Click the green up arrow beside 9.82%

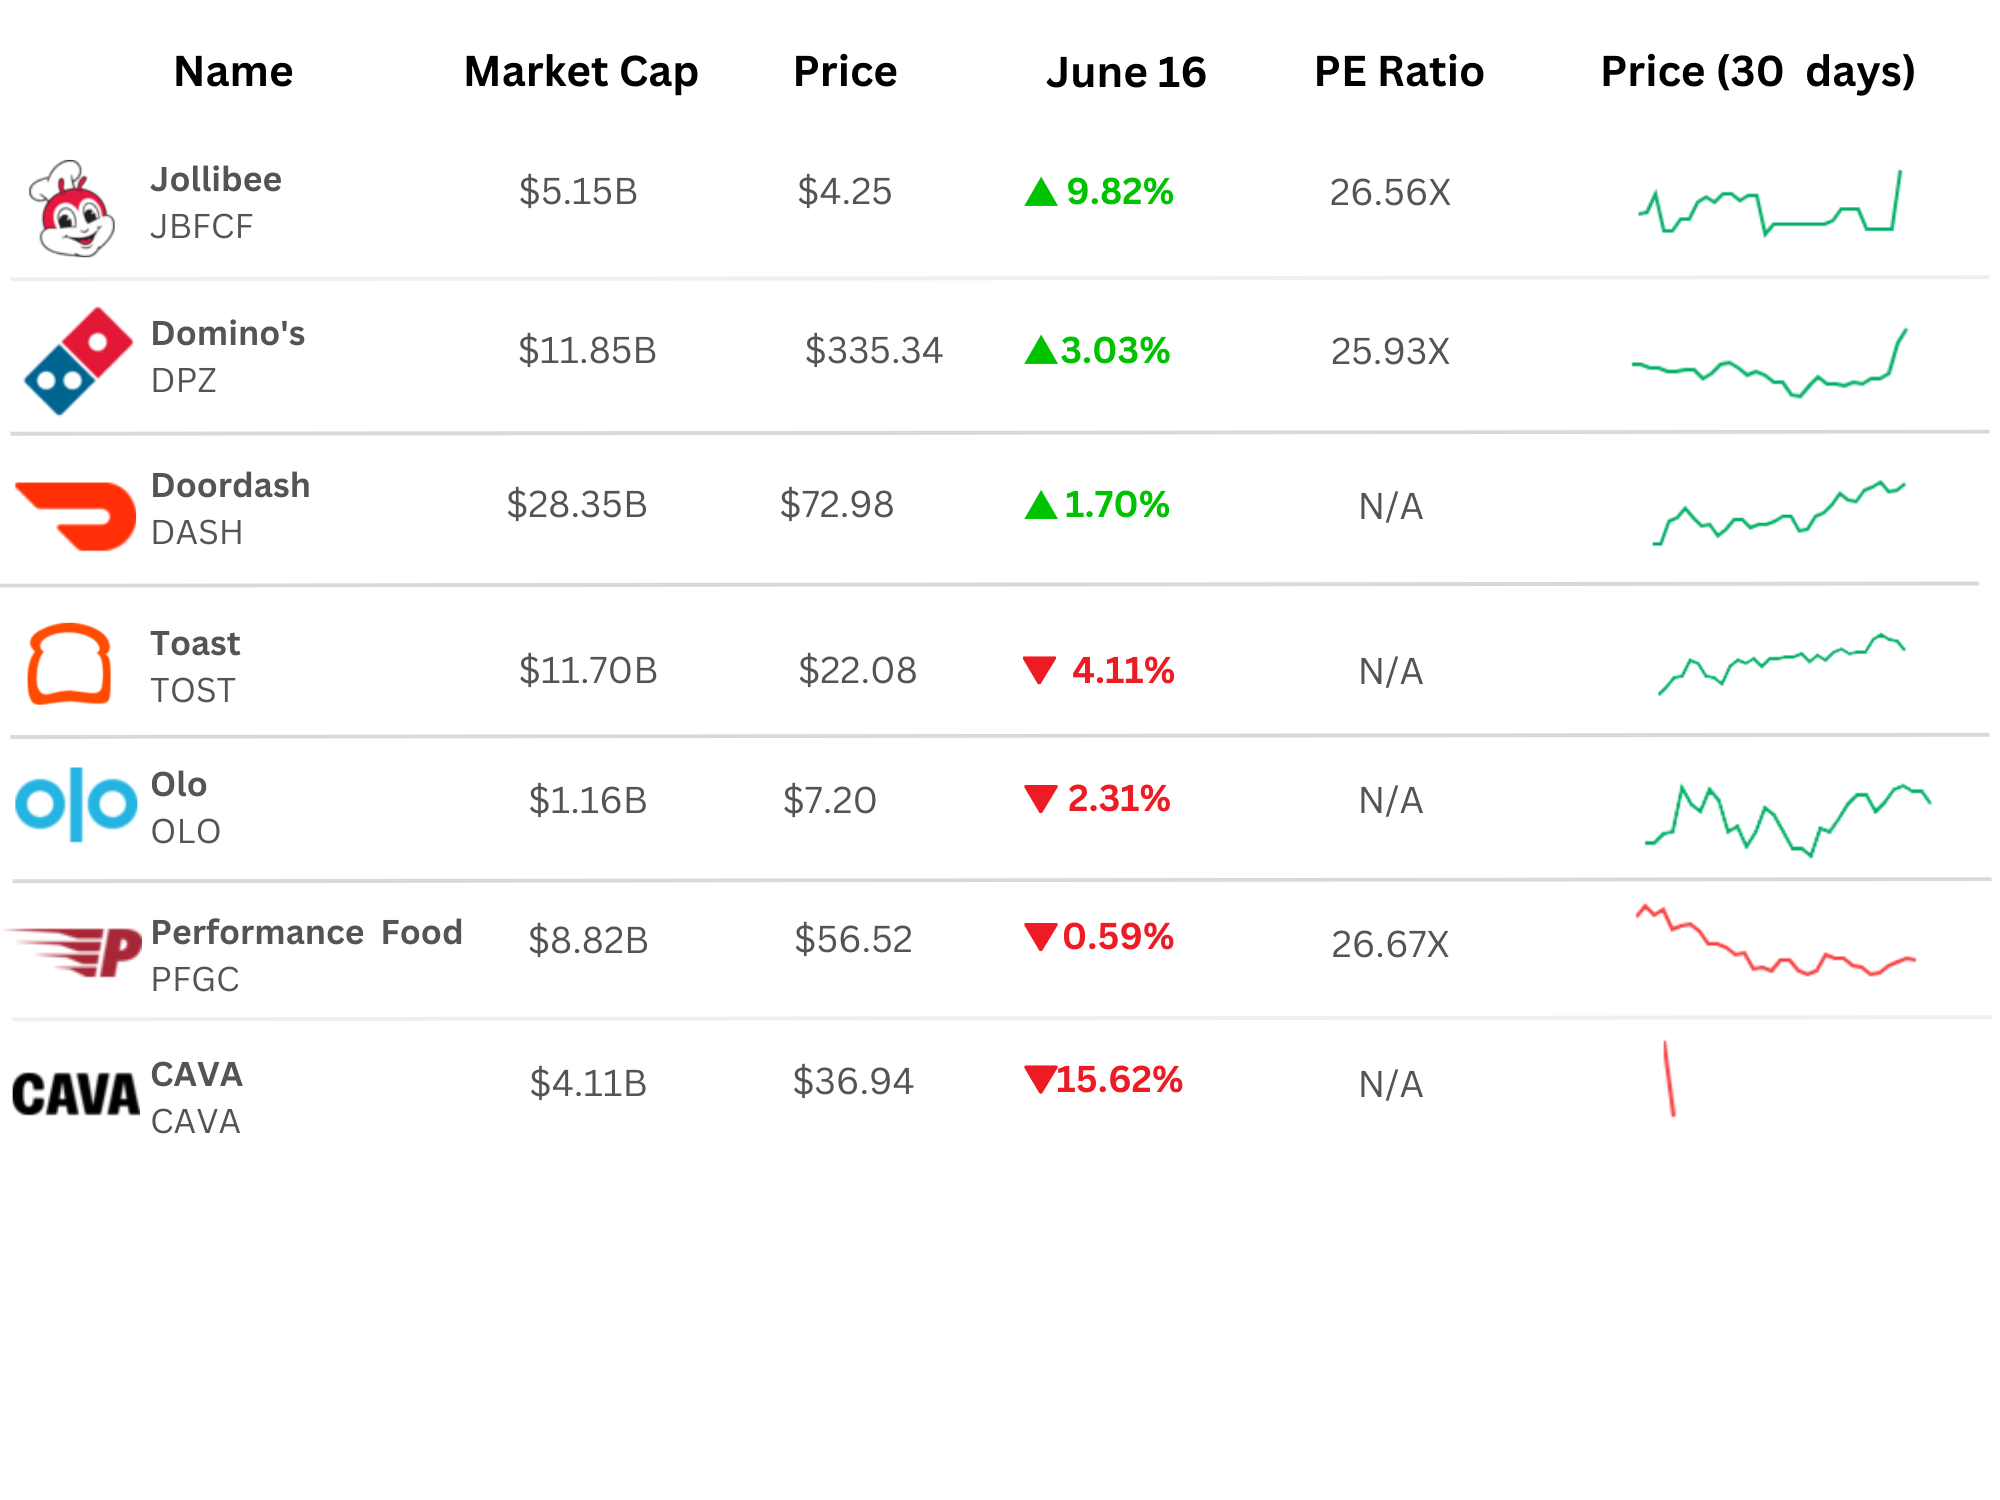pos(1041,192)
